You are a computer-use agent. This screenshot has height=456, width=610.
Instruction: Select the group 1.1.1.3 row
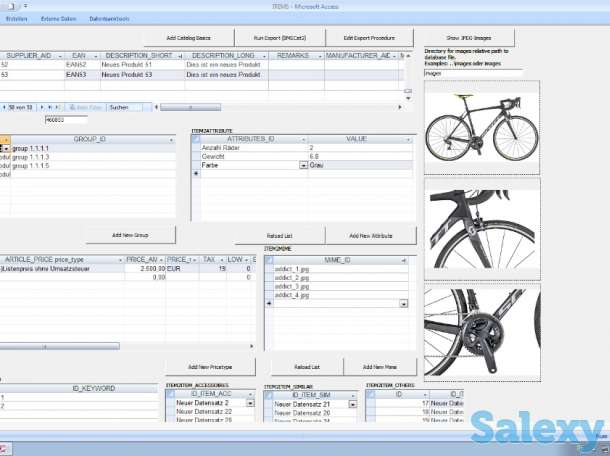coord(93,157)
